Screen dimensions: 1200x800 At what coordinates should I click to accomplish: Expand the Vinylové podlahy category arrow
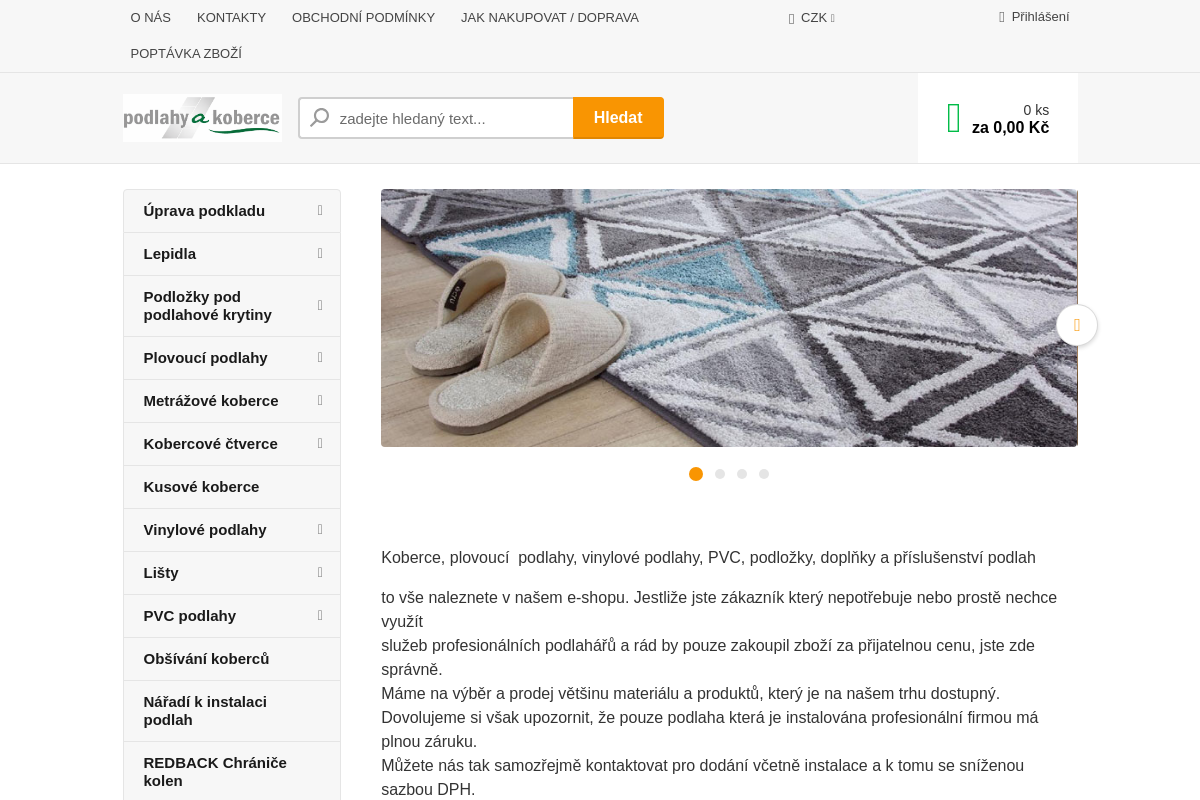(x=320, y=530)
